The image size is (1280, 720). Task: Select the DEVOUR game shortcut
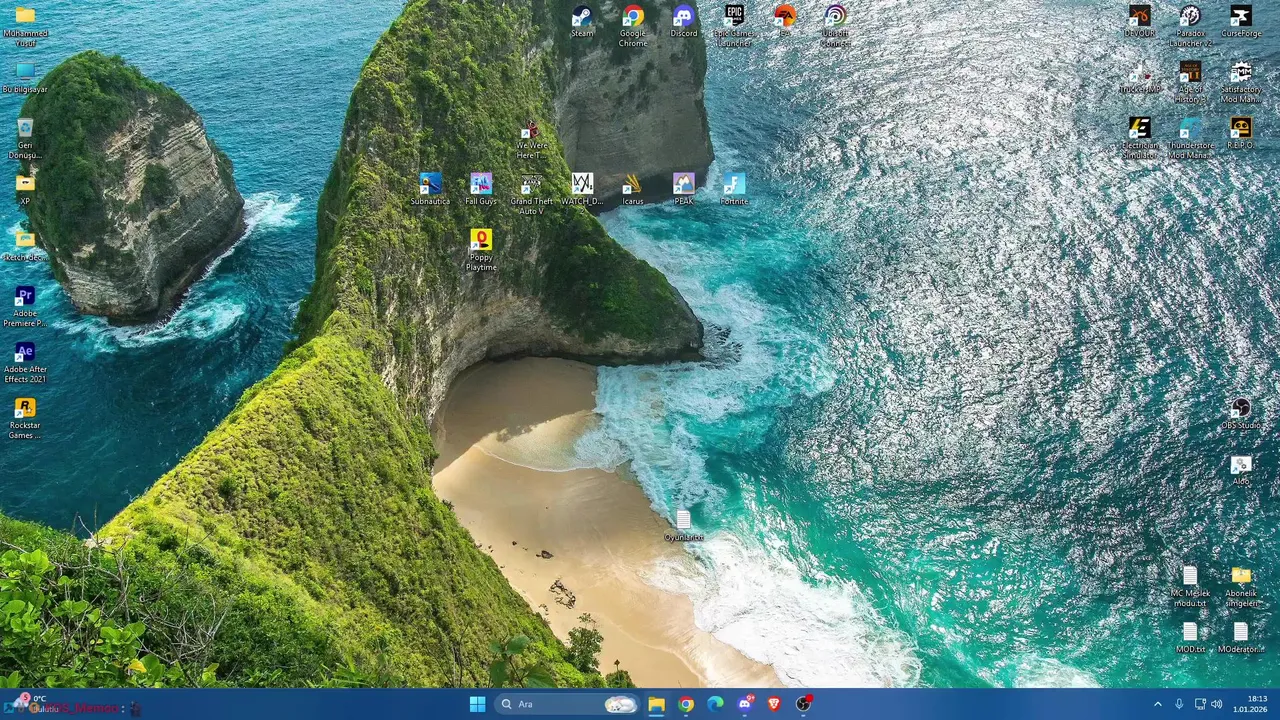click(x=1139, y=22)
